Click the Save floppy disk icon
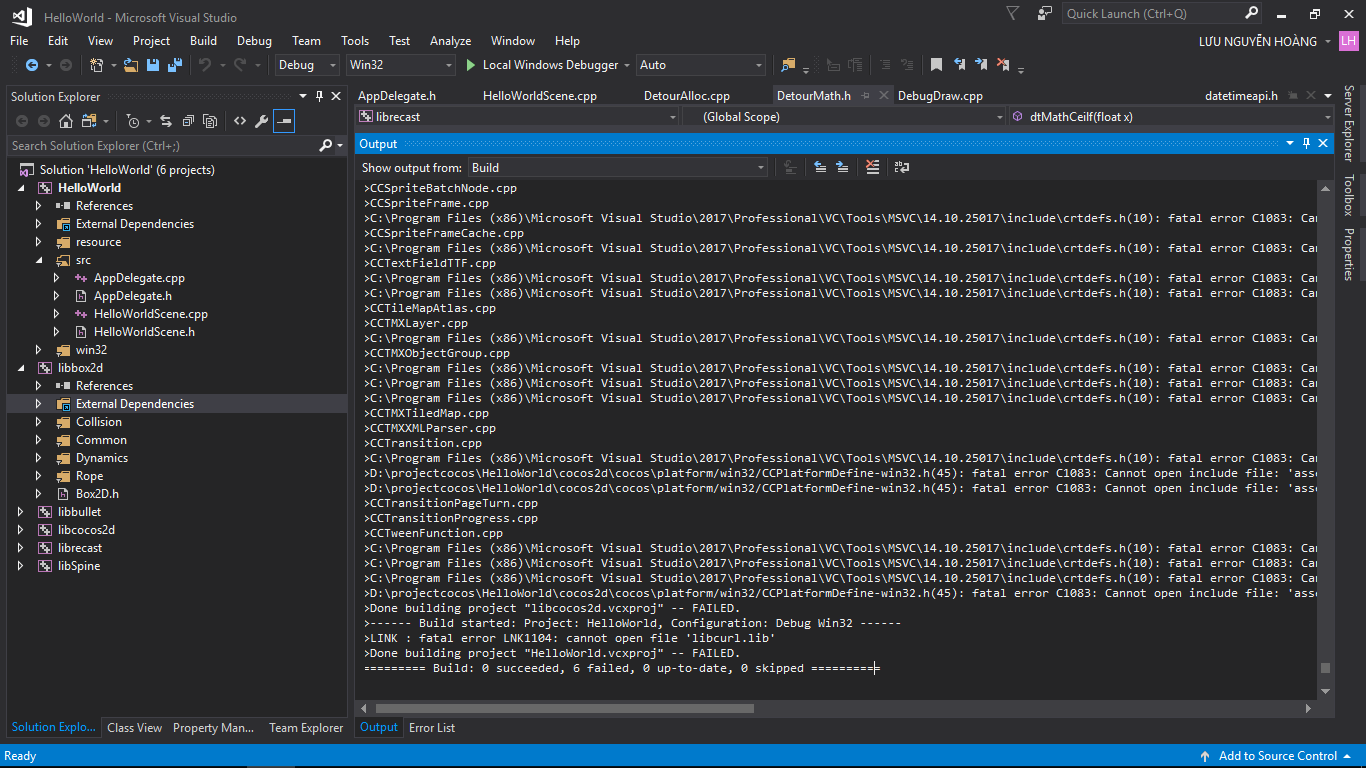The width and height of the screenshot is (1366, 768). click(153, 65)
